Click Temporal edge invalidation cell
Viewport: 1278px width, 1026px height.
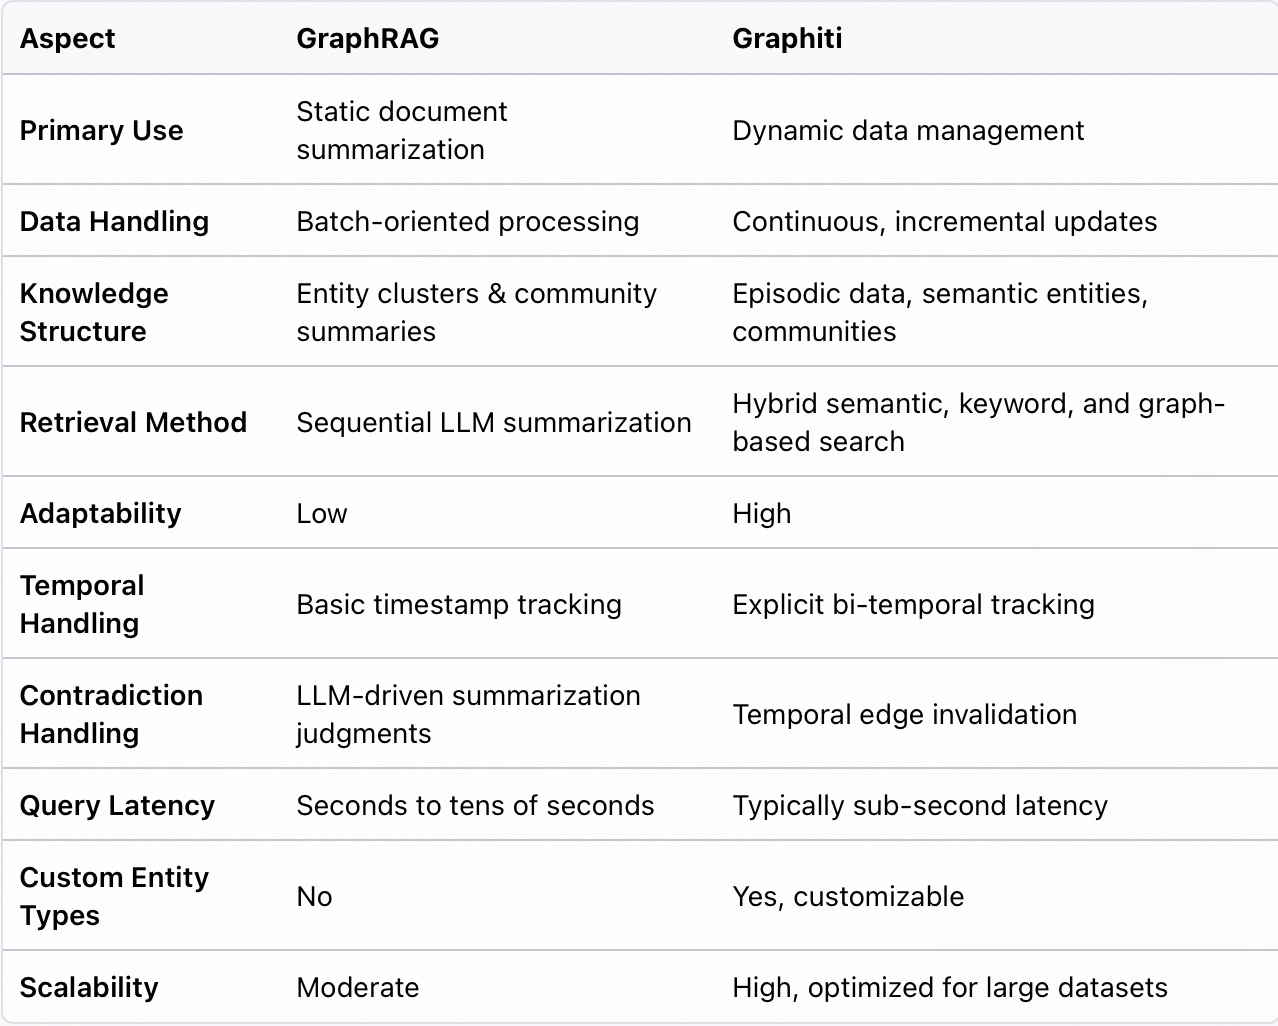[904, 715]
